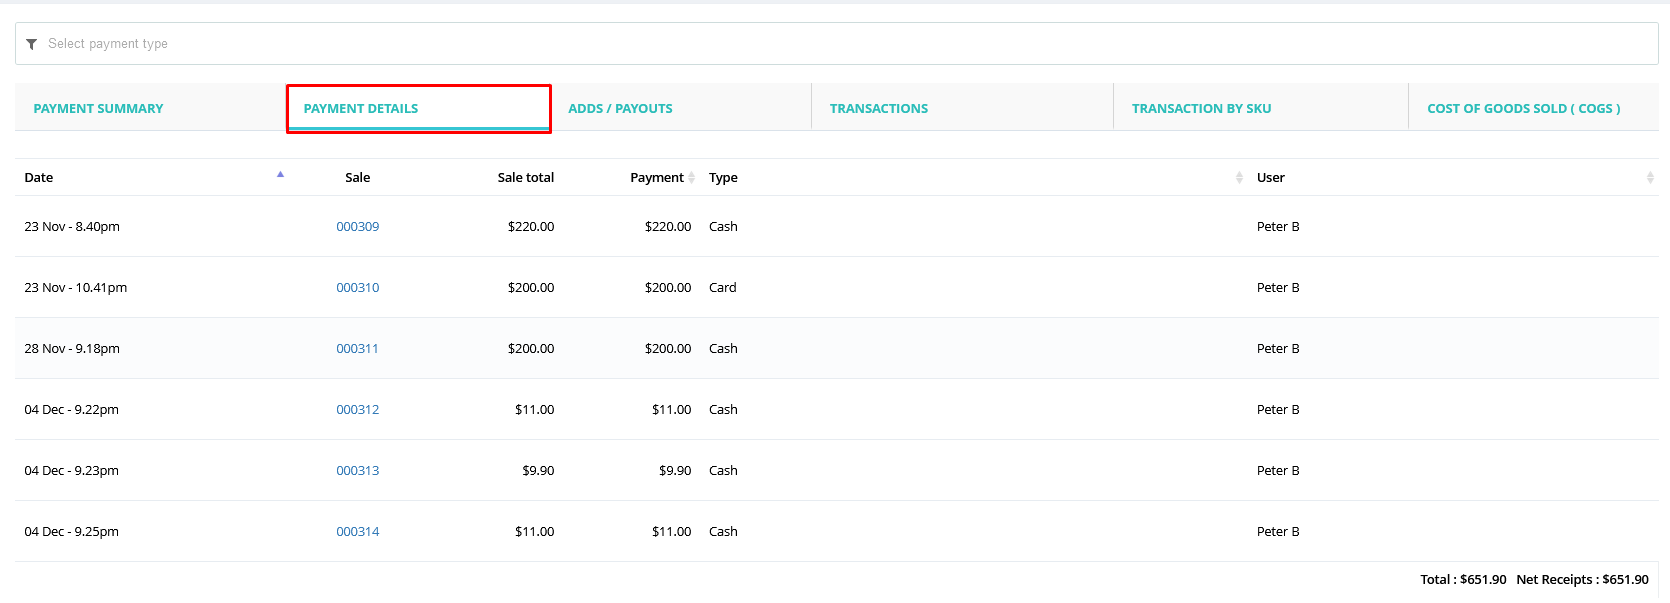Open sale 000314
This screenshot has height=603, width=1670.
click(357, 531)
